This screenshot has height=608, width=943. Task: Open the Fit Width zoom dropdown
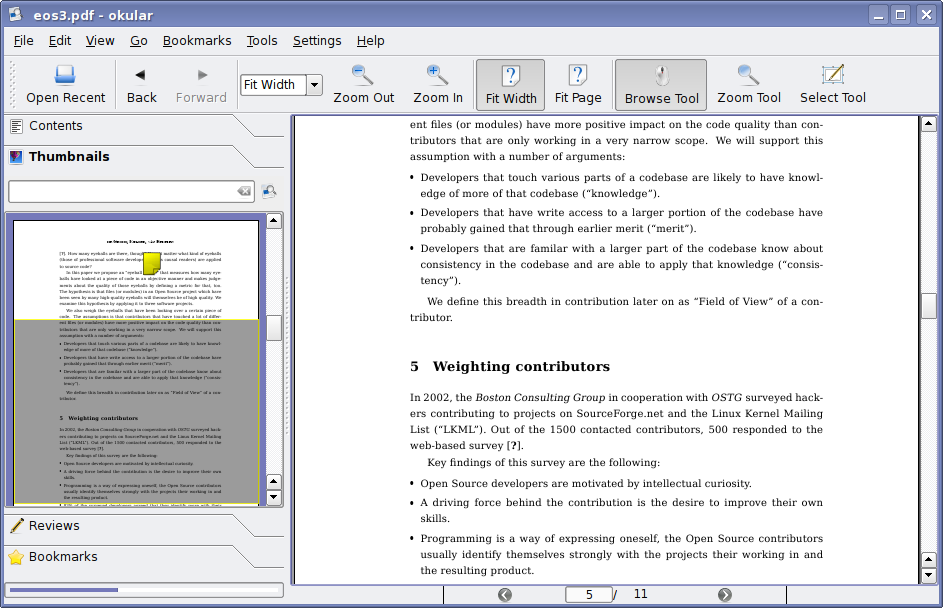(x=314, y=85)
